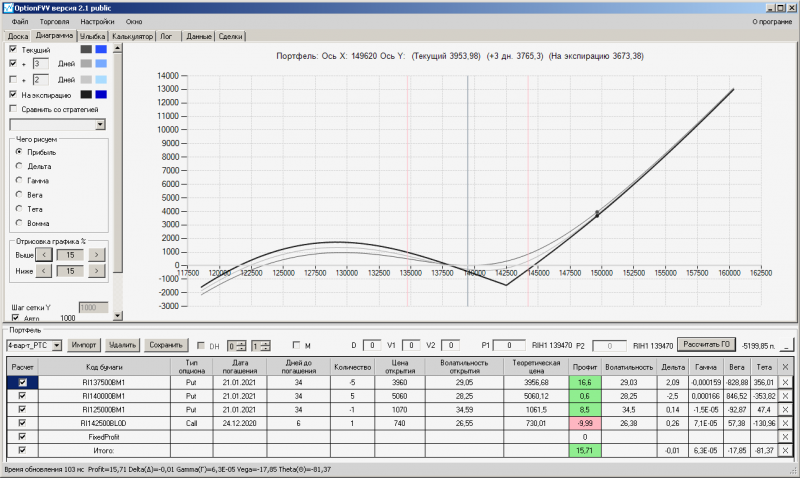
Task: Click the OptionFVV application icon in title bar
Action: 8,8
